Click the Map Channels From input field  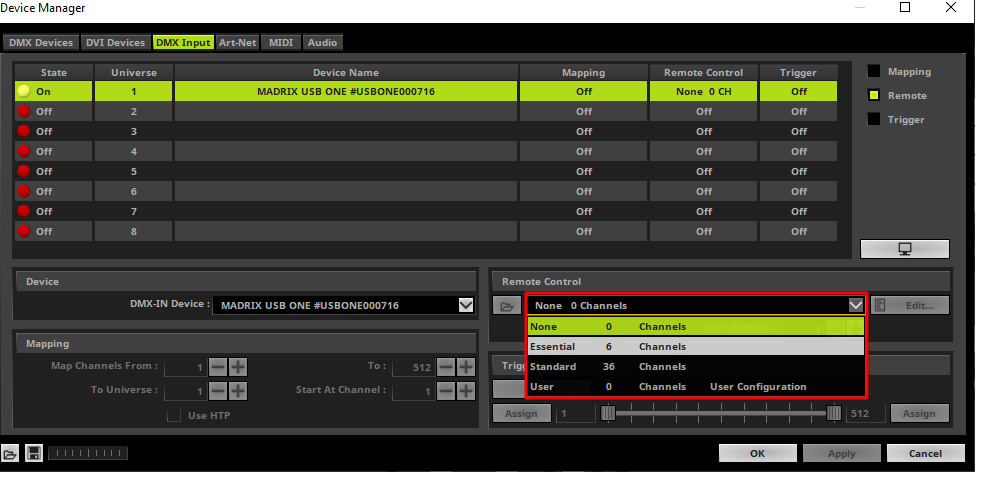point(186,367)
